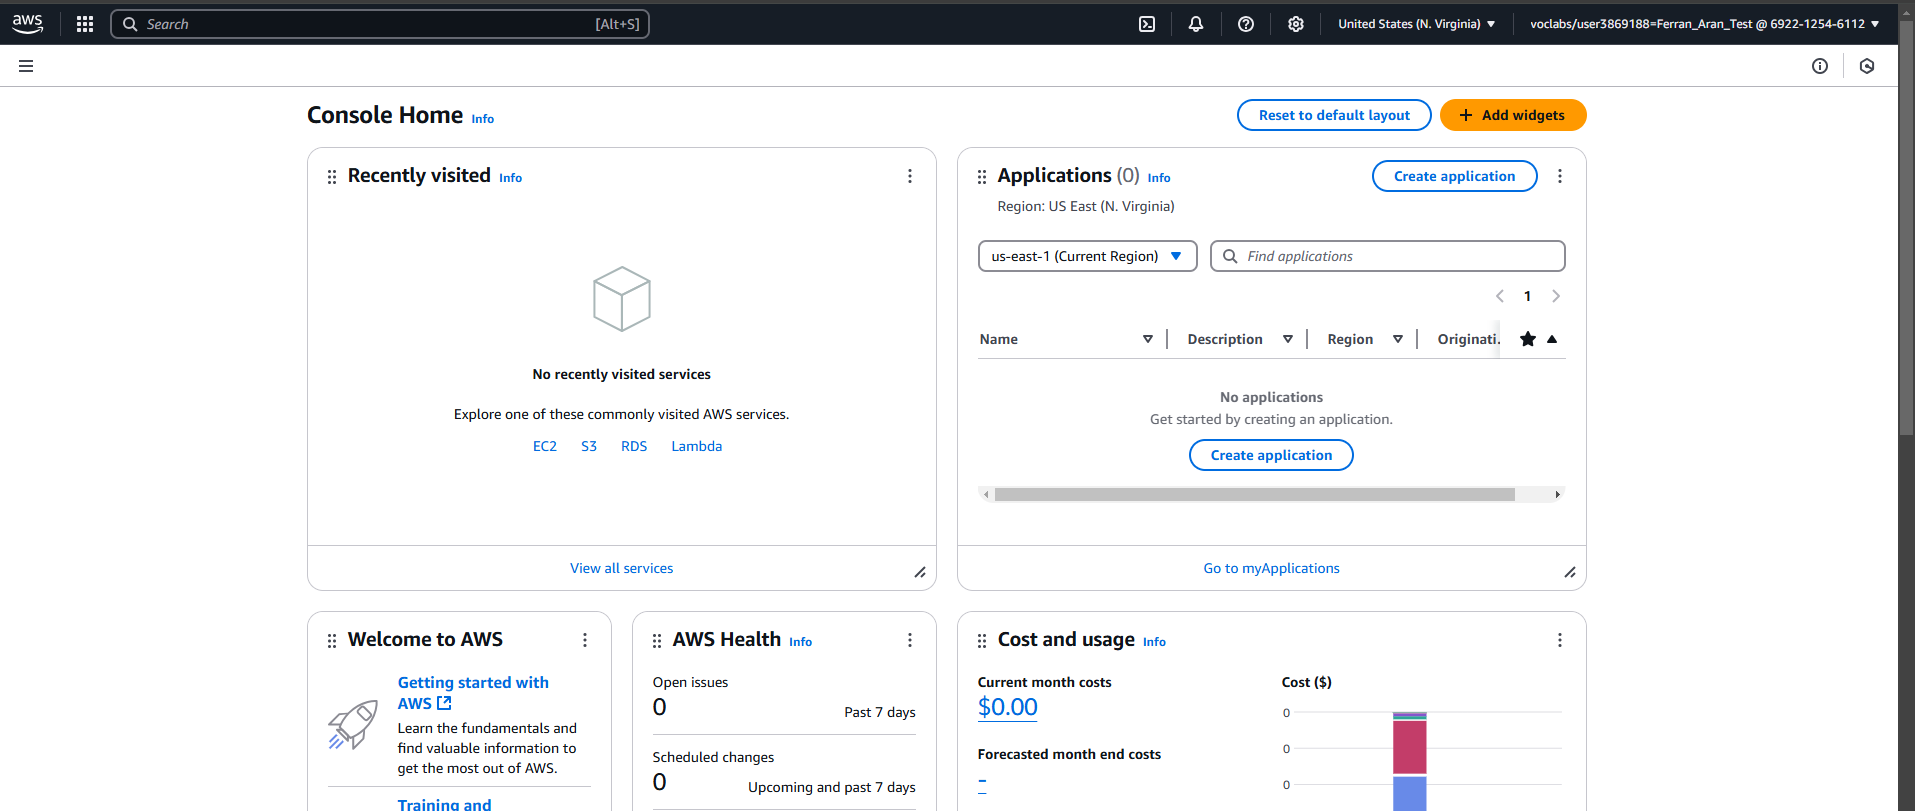Open the AWS services grid menu

coord(85,24)
